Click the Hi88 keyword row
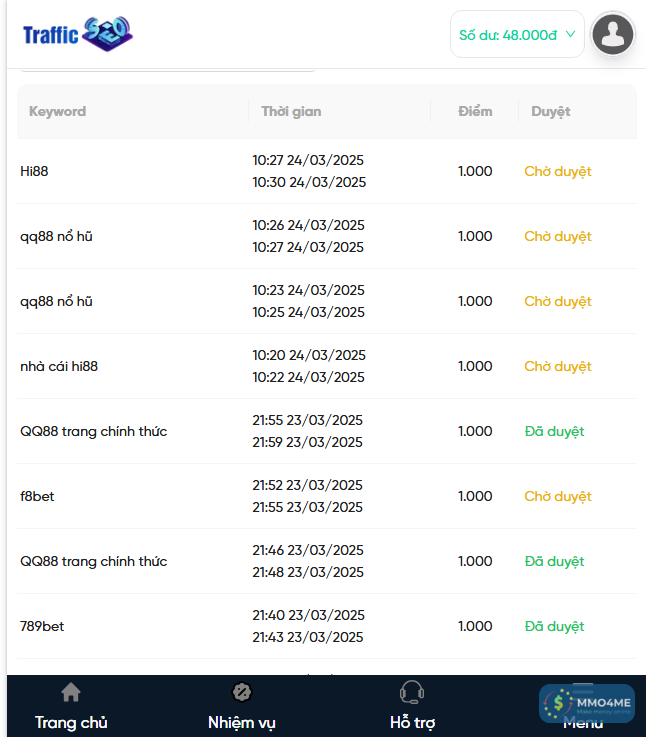 click(x=34, y=171)
